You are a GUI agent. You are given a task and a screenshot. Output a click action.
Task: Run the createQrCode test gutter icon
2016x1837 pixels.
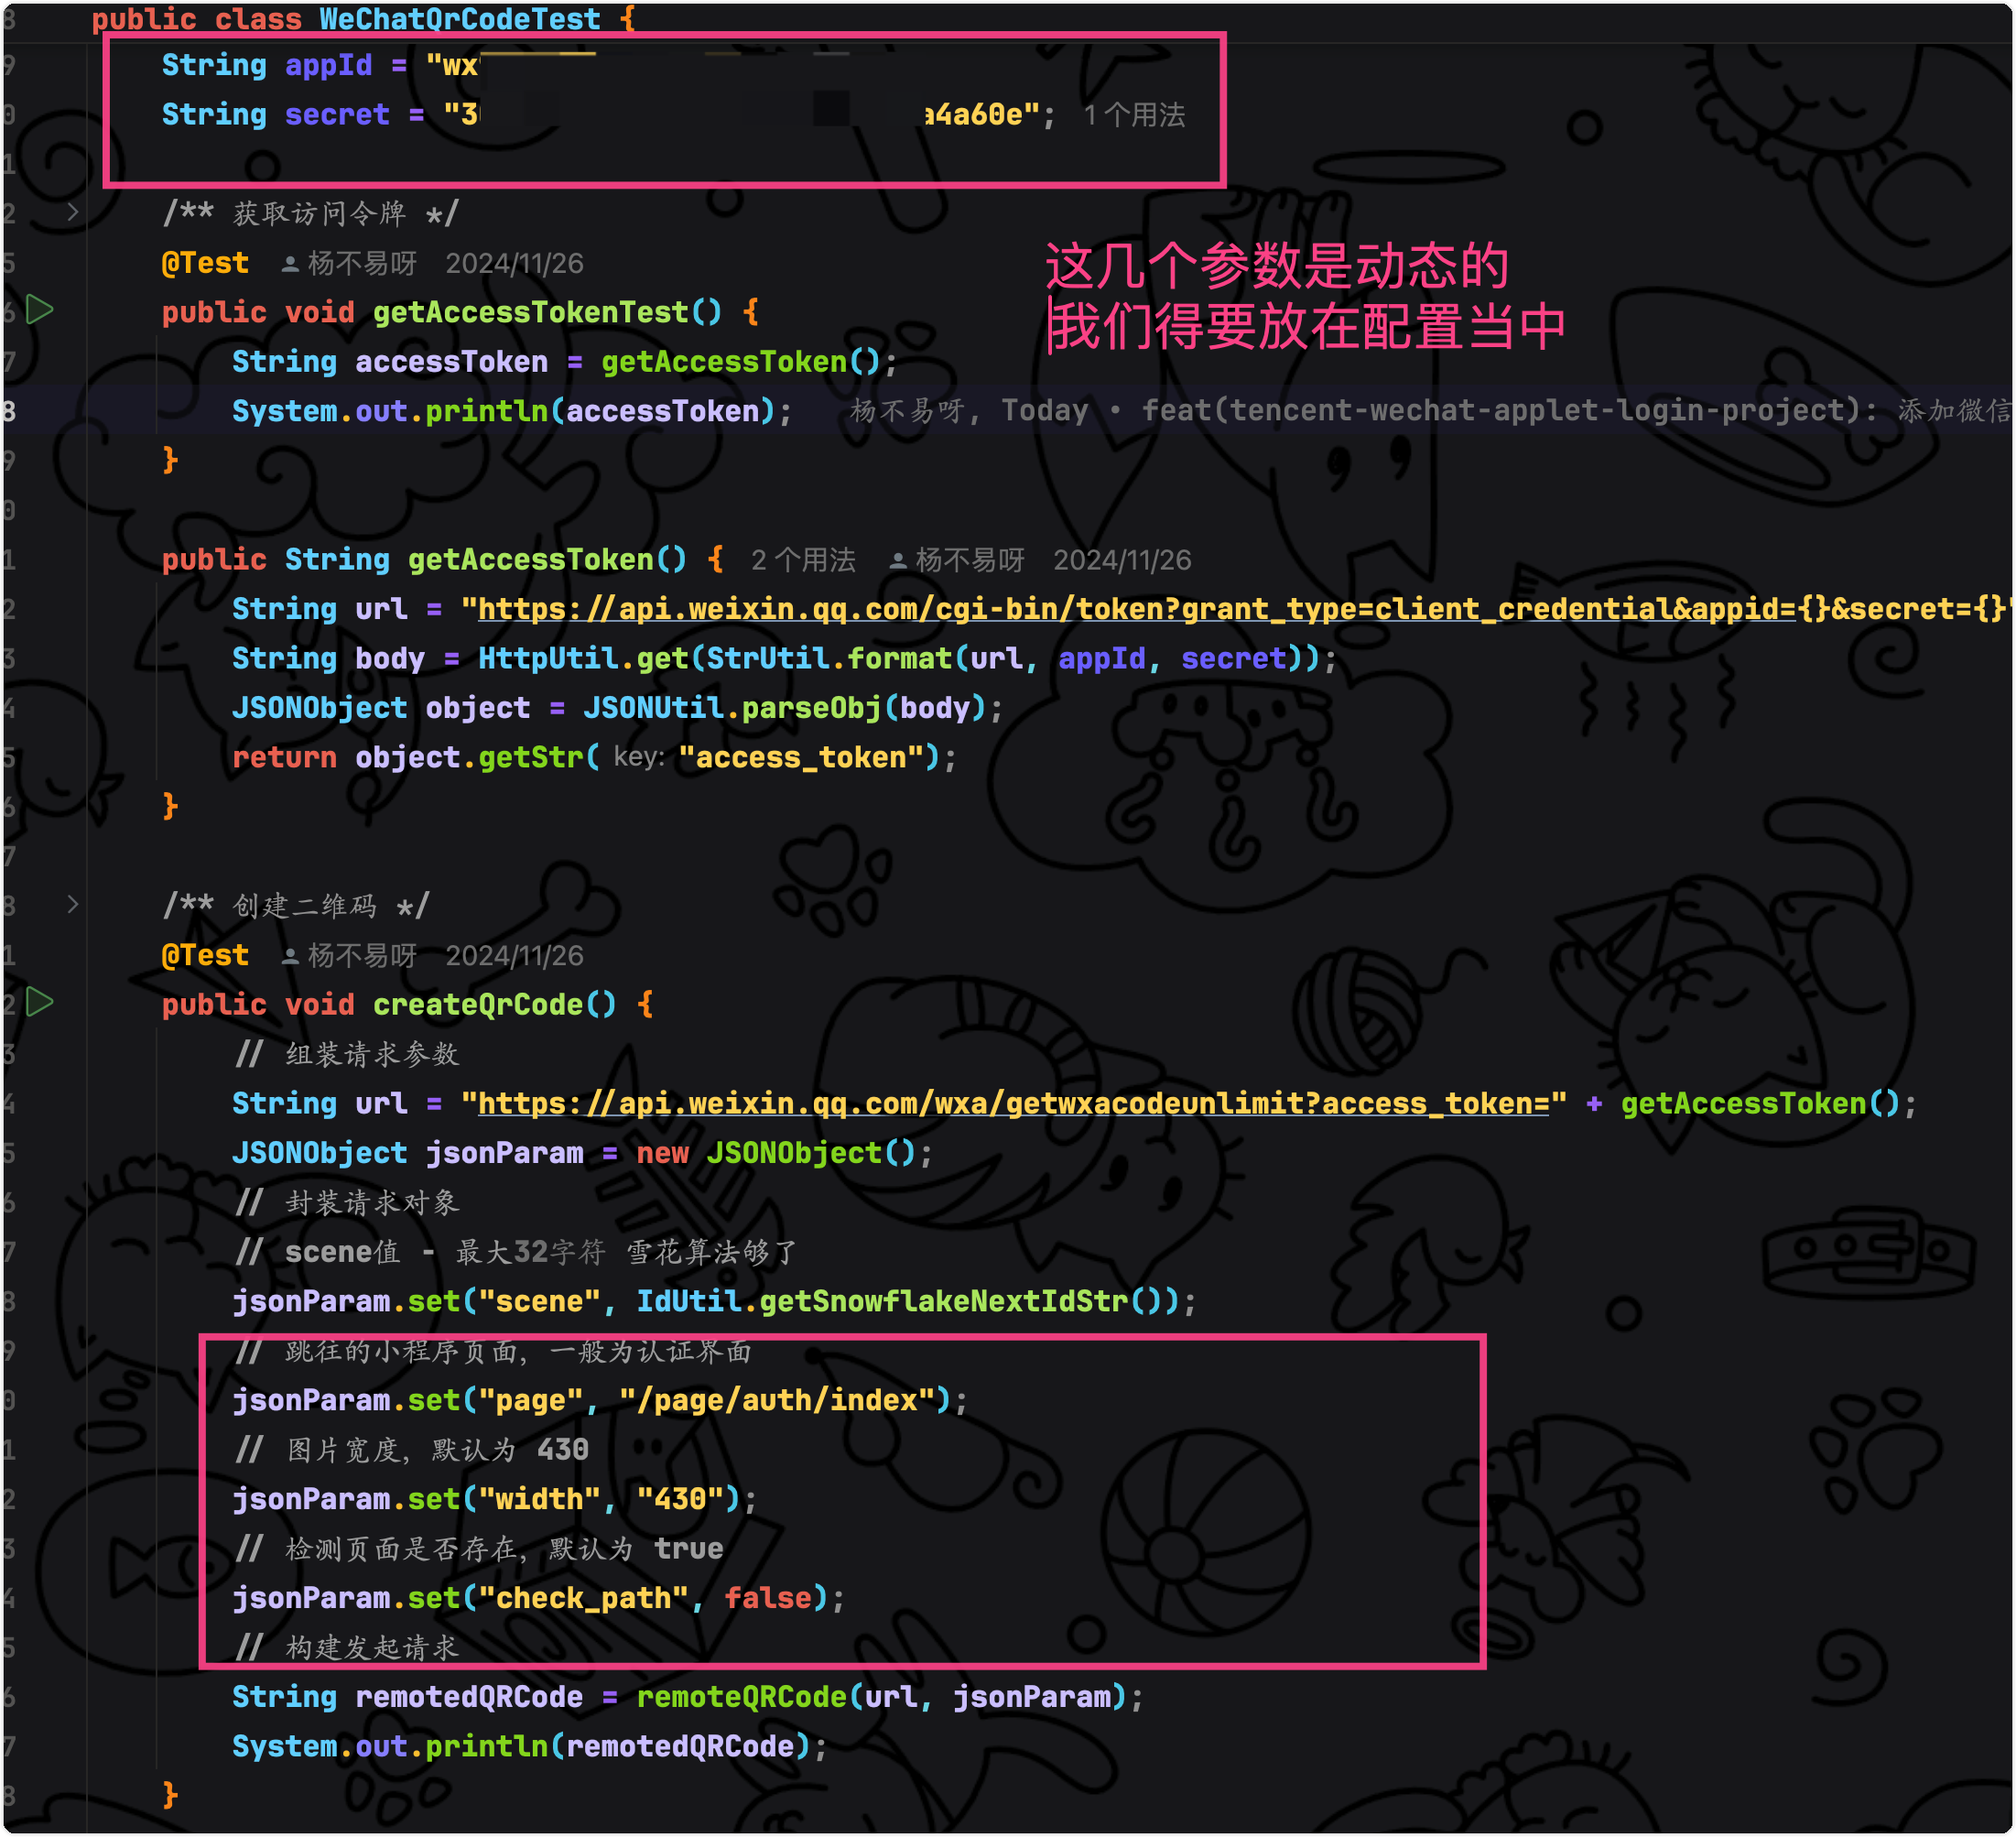[39, 1002]
